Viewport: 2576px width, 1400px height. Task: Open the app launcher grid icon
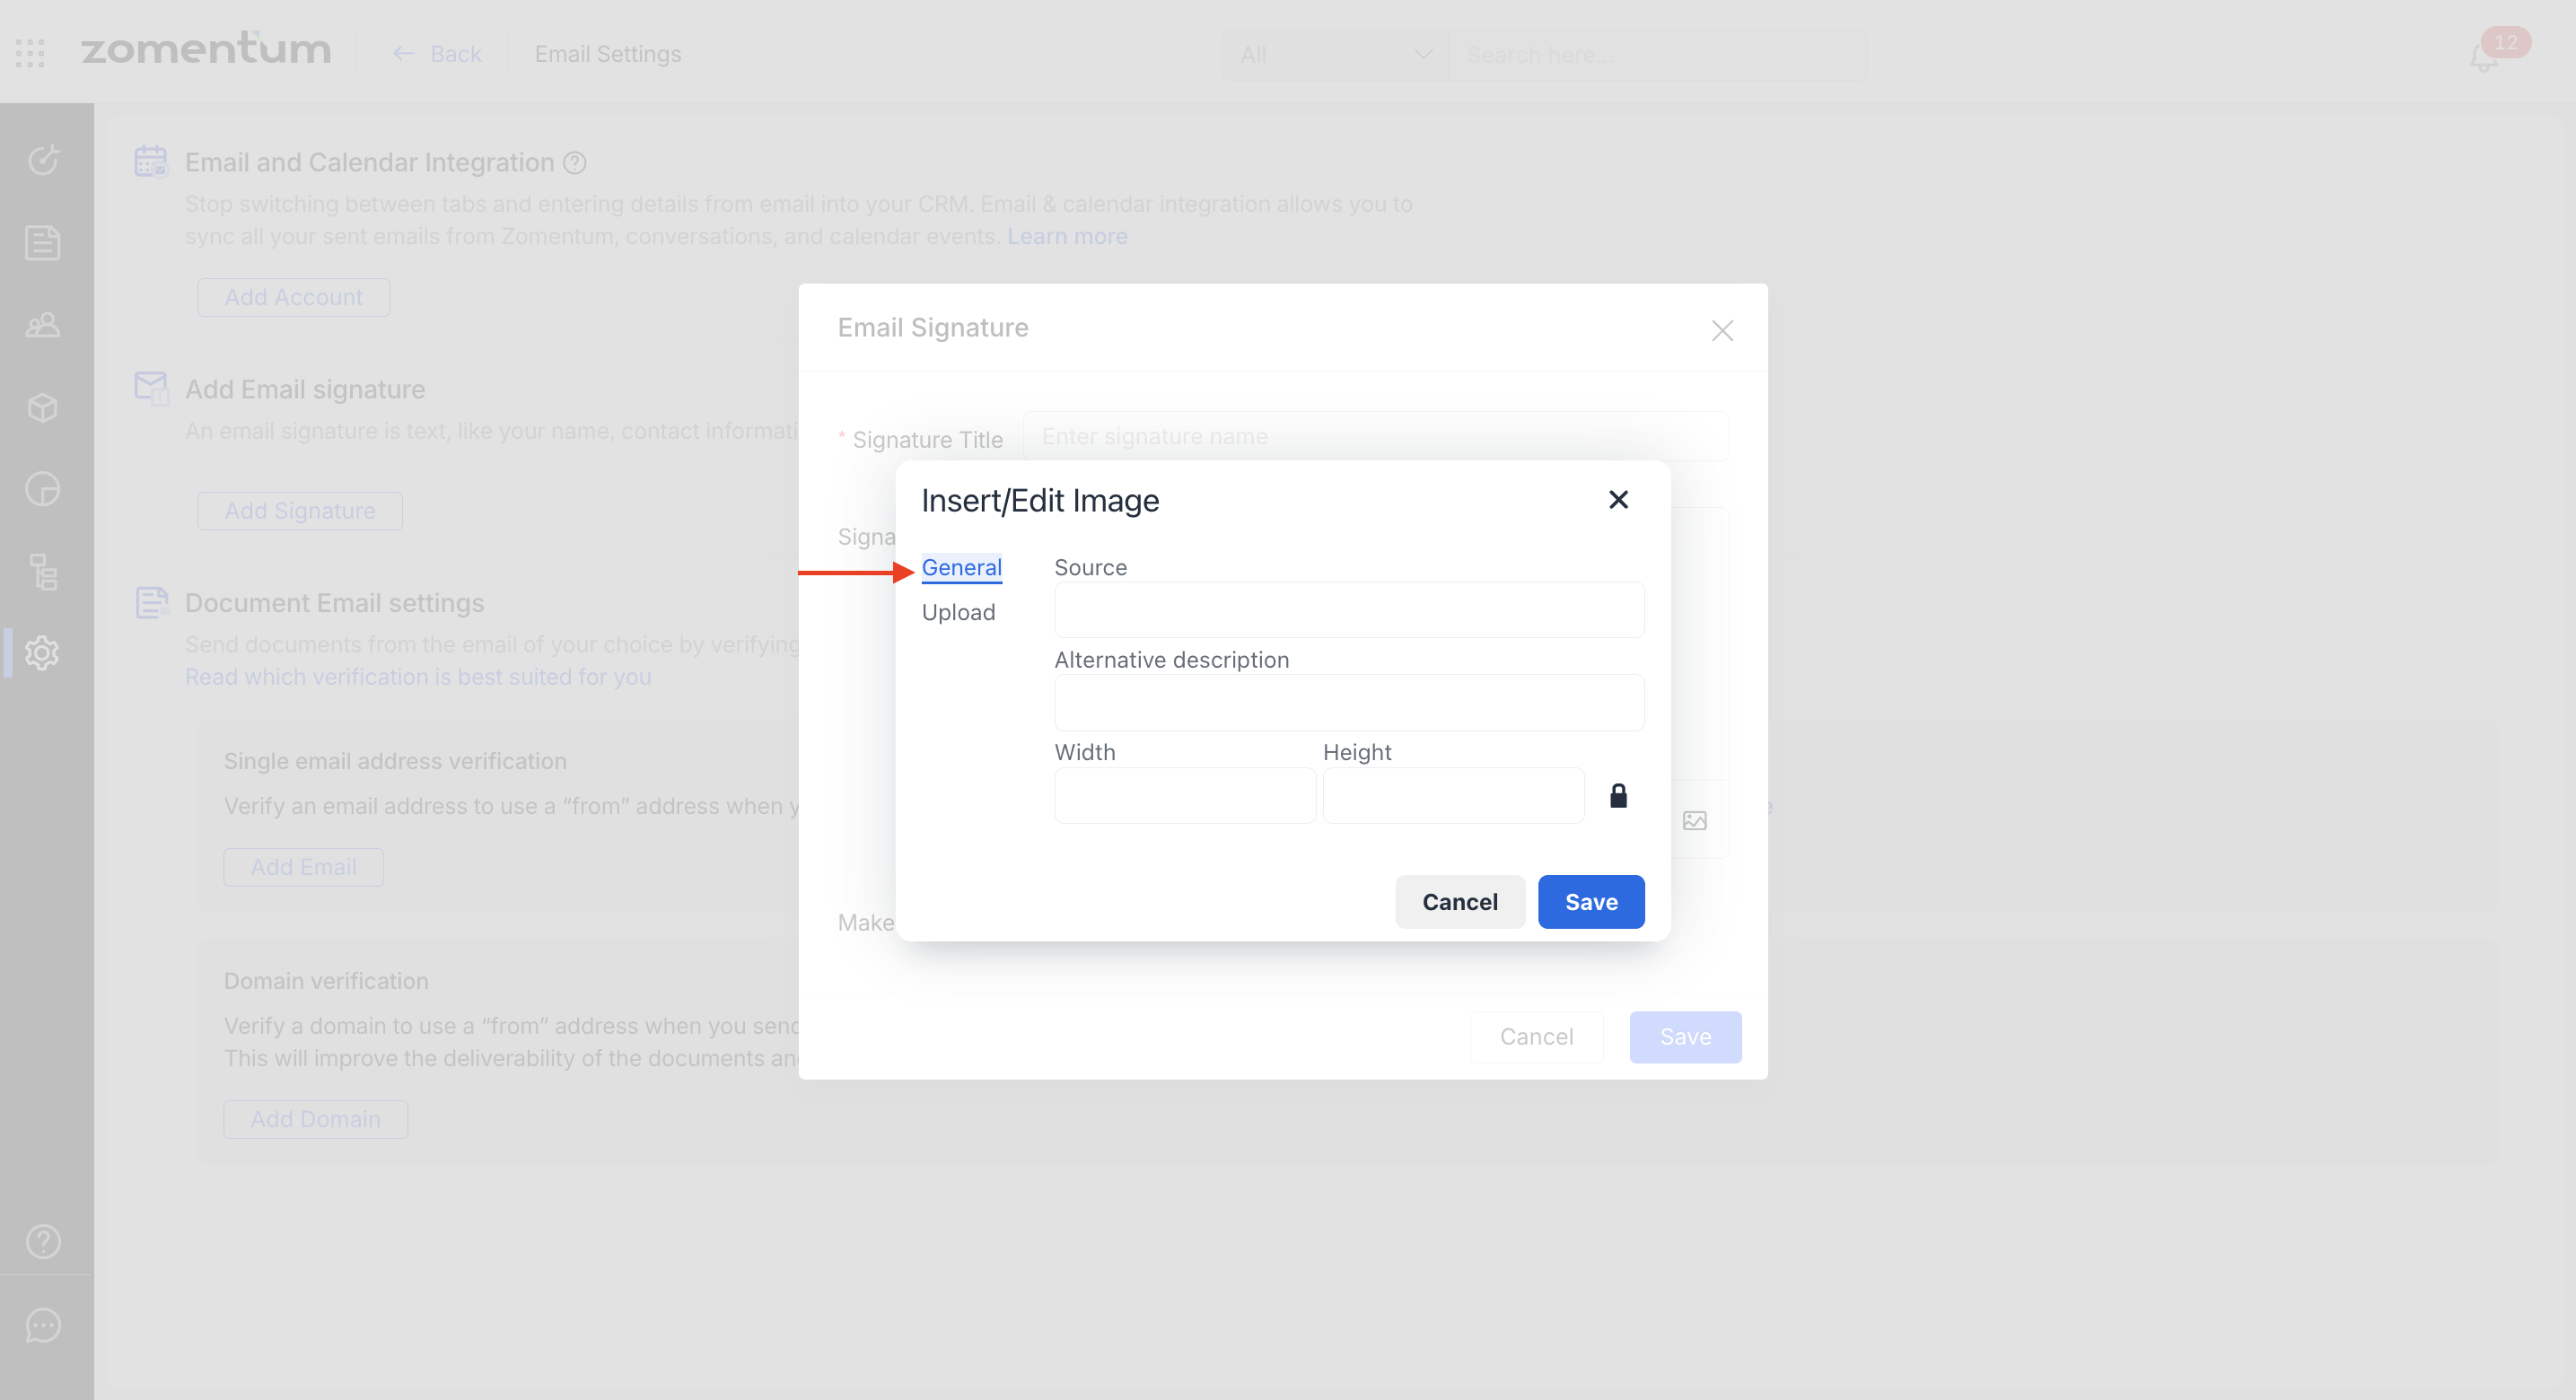click(30, 53)
